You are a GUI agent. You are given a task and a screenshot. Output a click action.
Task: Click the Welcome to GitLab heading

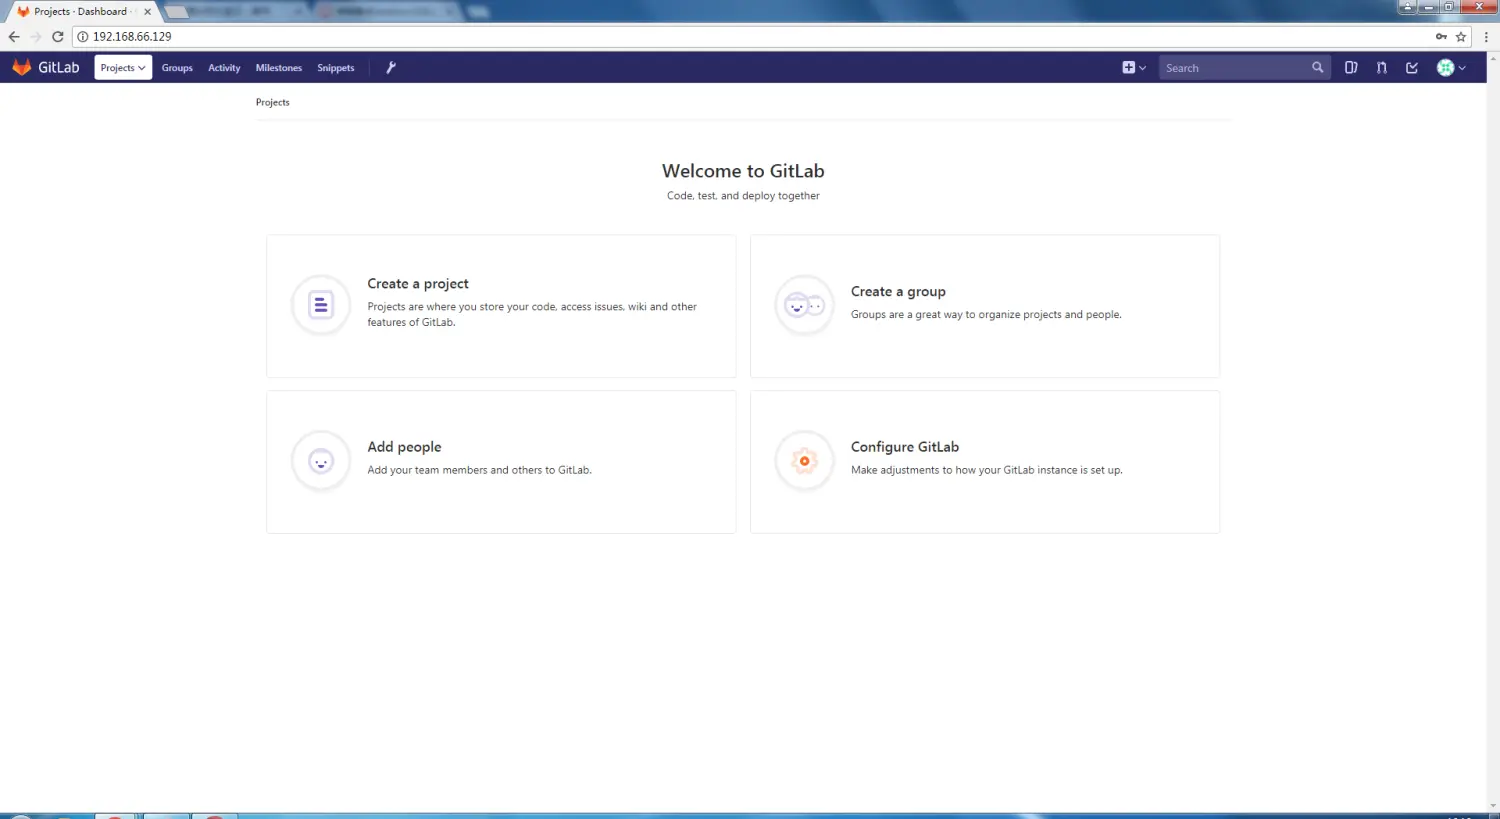coord(743,171)
